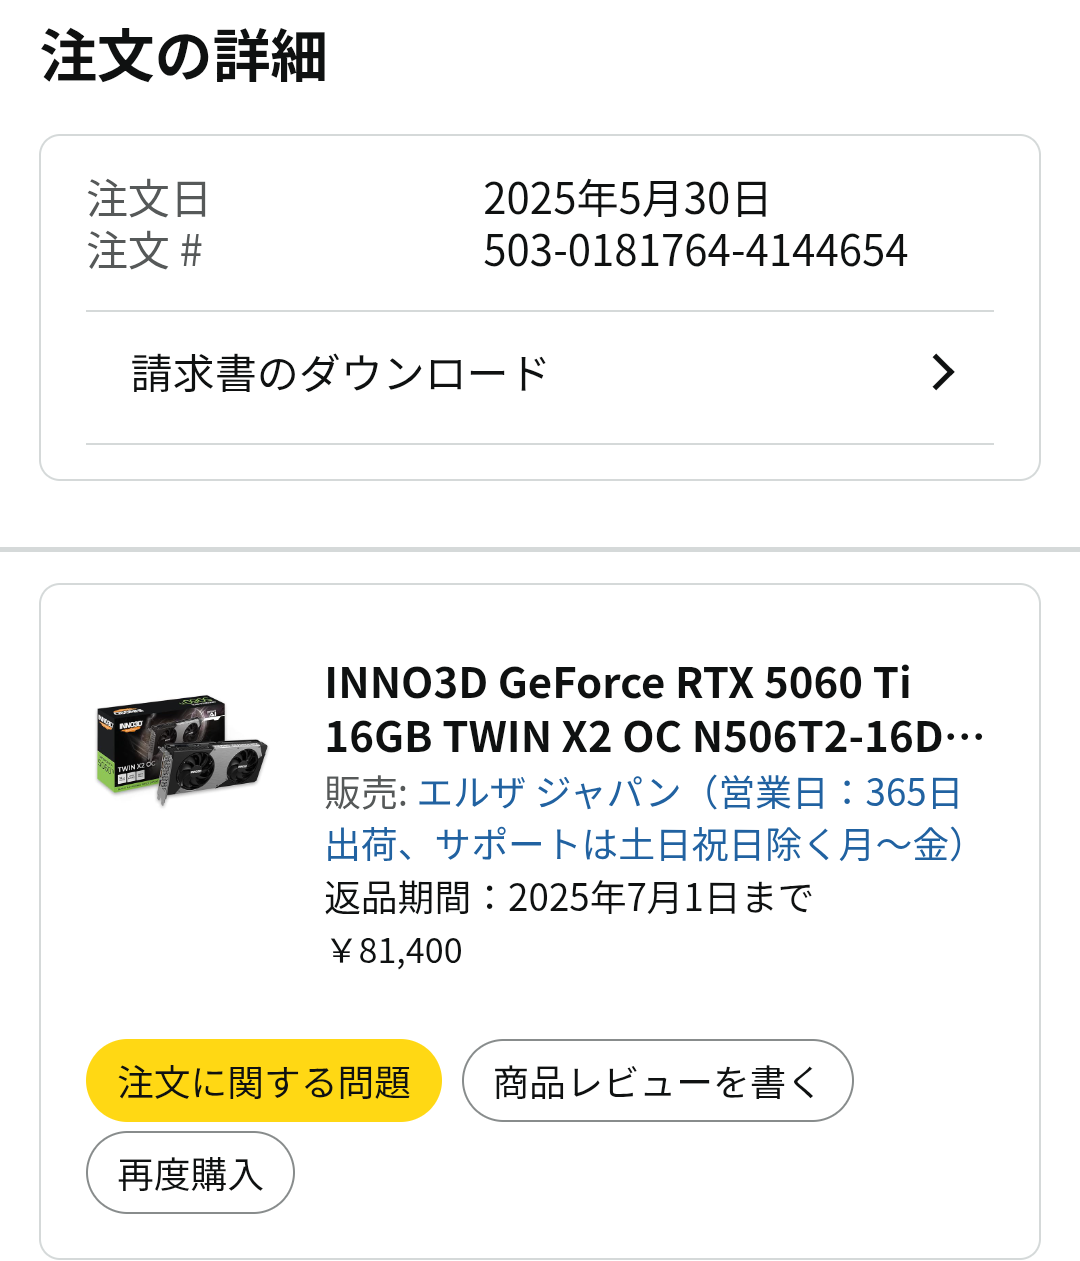
Task: Click the 注文の詳細 page heading
Action: coord(184,57)
